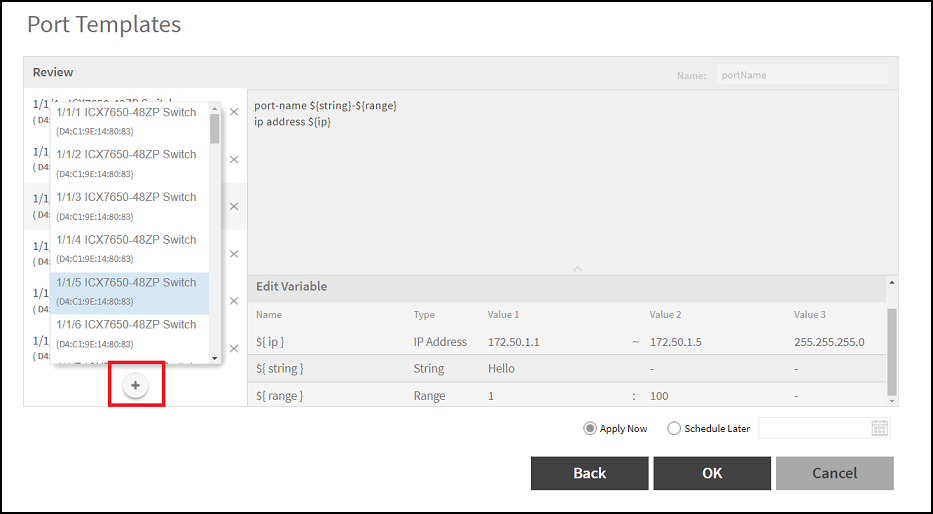
Task: Click the port list scroll-down arrow
Action: tap(215, 358)
